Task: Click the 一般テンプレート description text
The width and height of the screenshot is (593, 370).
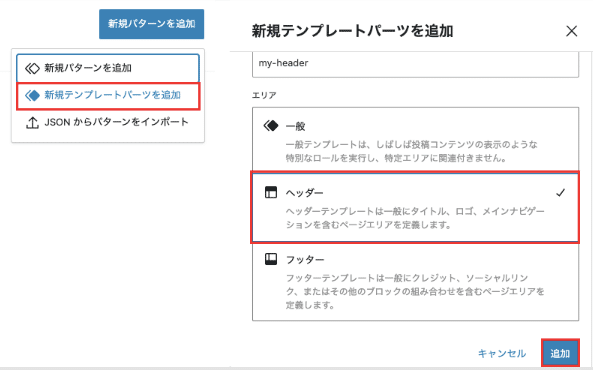Action: click(411, 151)
